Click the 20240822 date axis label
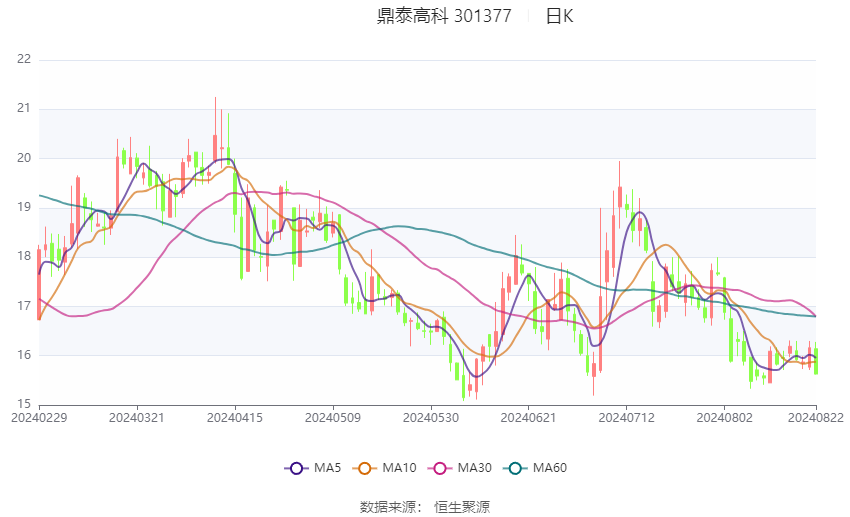The image size is (850, 517). coord(816,418)
